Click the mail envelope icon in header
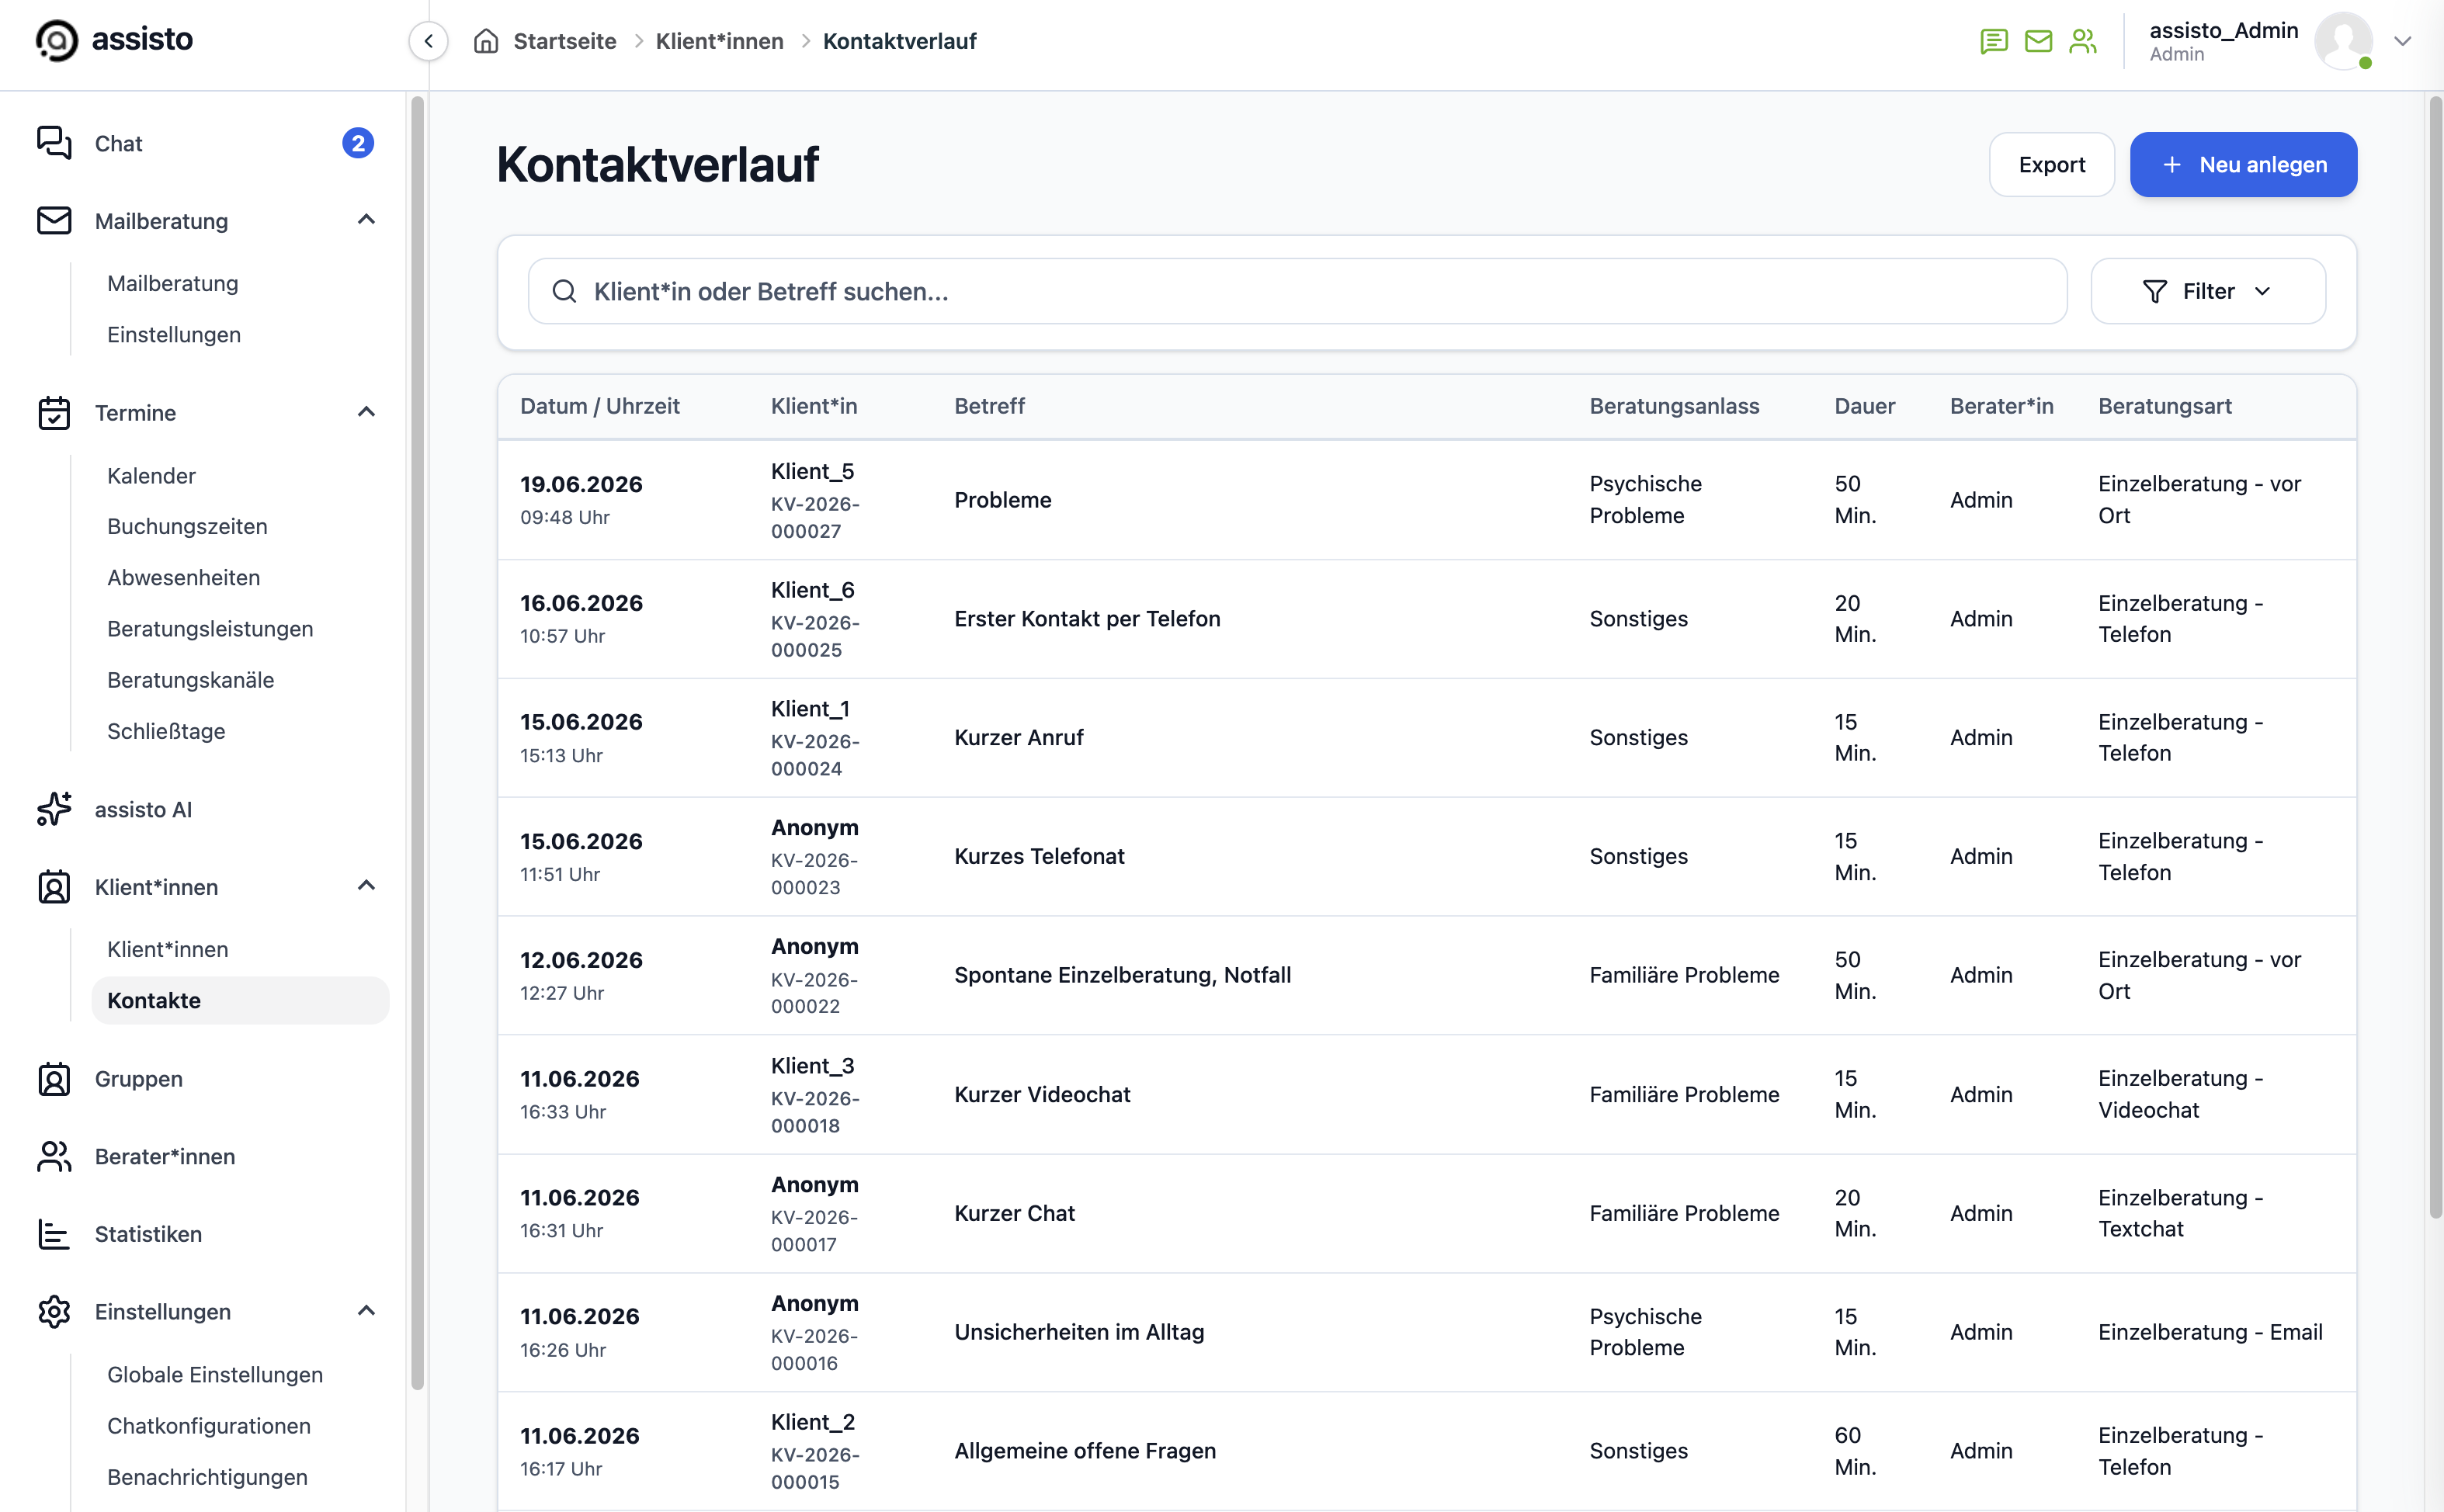Screen dimensions: 2444x1512 (x=2038, y=41)
